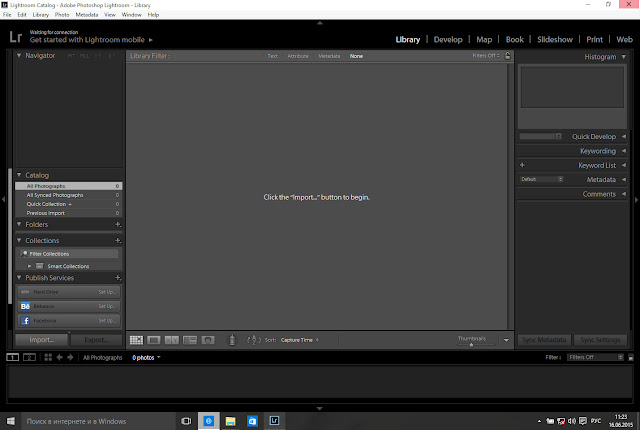Open Library Filters Off preset menu
The image size is (640, 430).
coord(486,55)
